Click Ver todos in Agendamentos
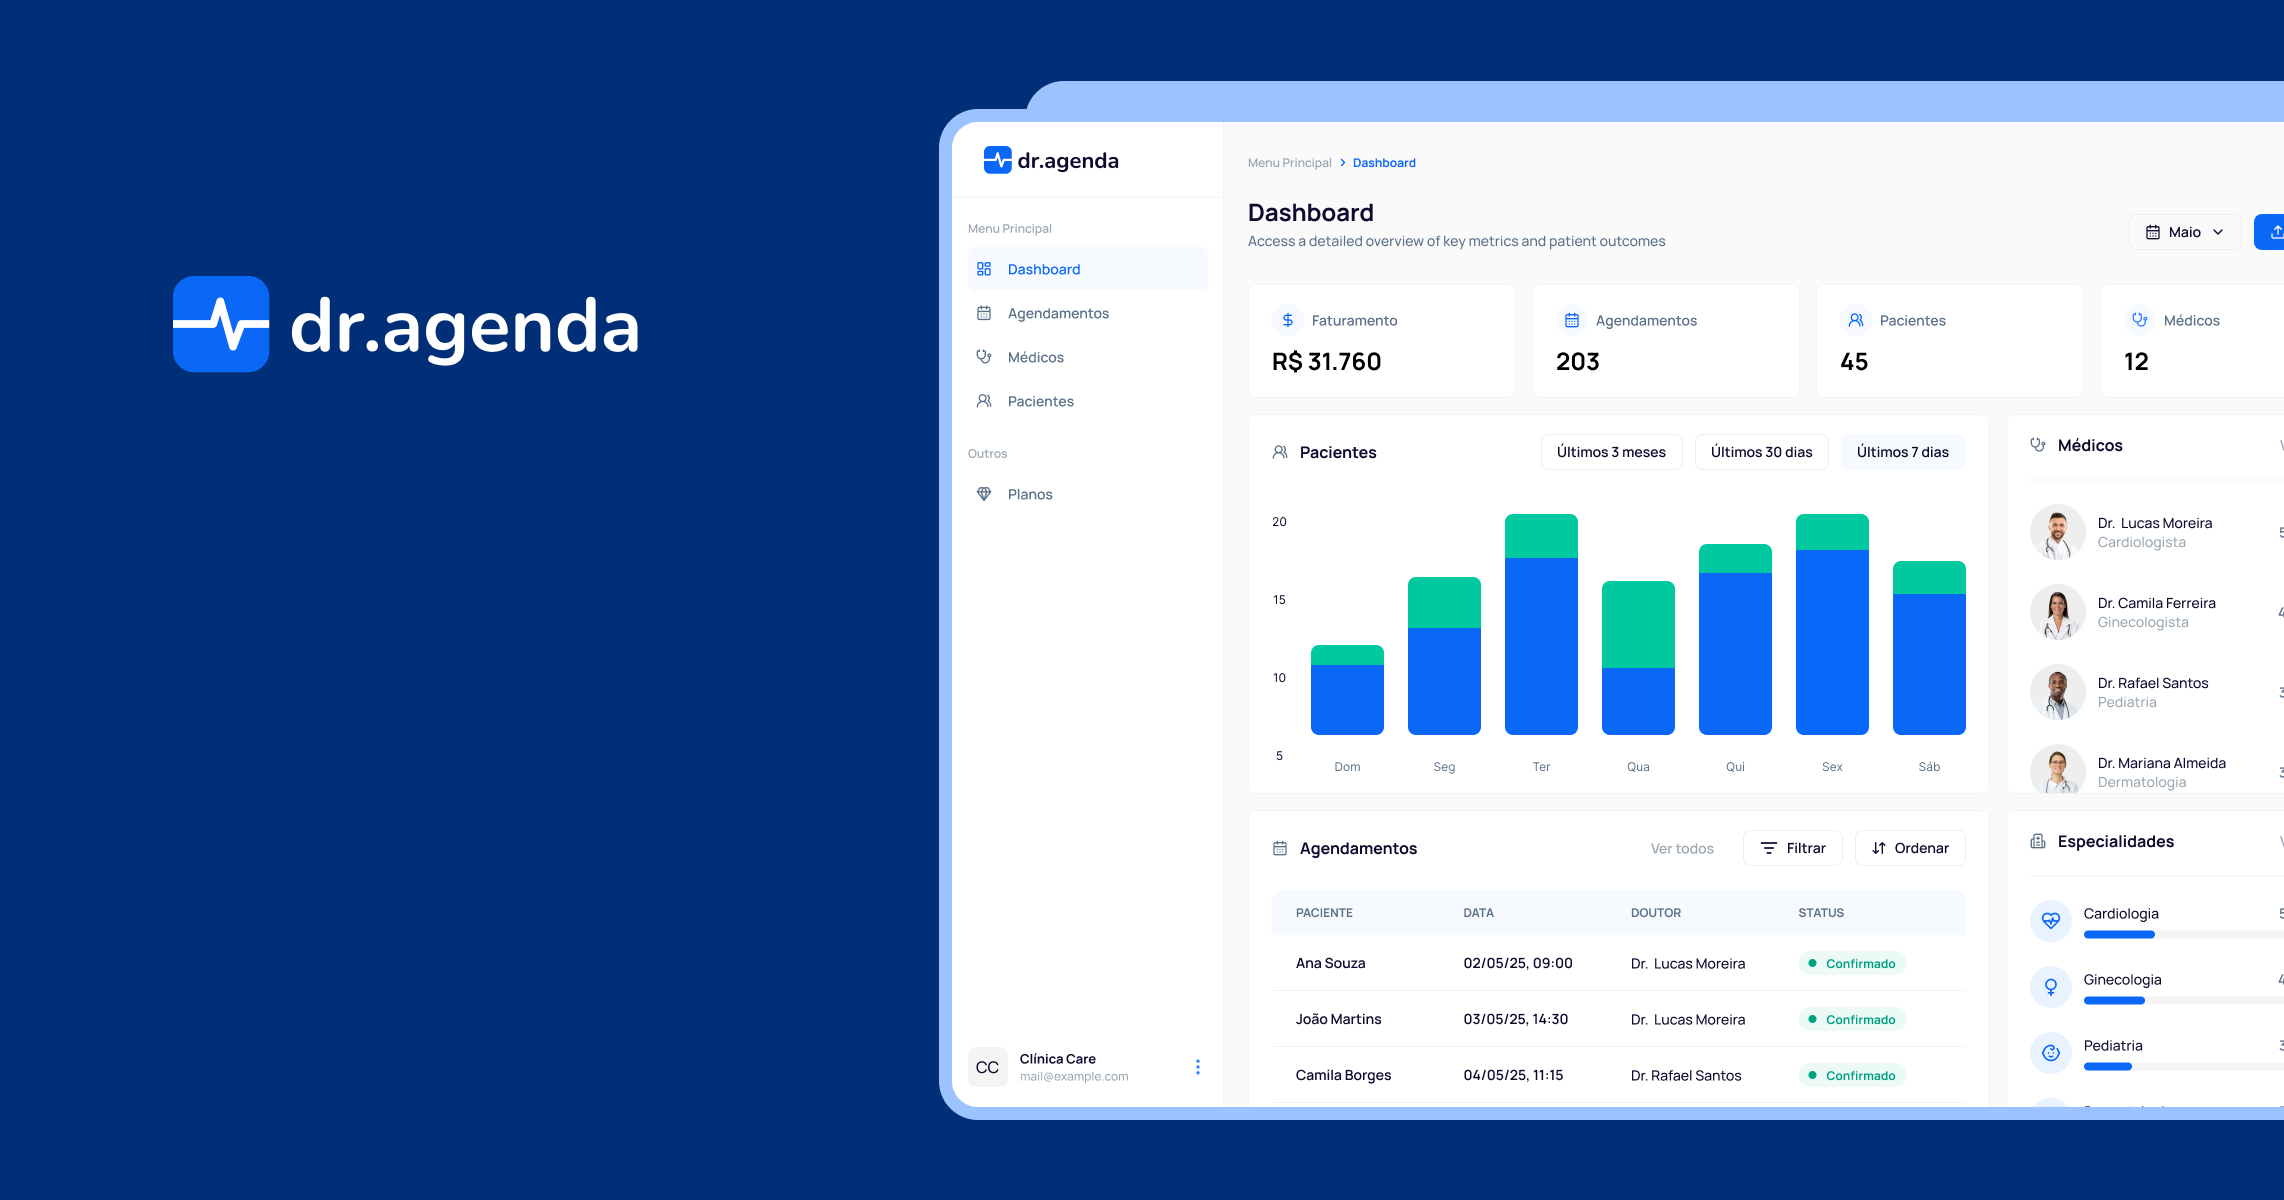The width and height of the screenshot is (2284, 1200). tap(1682, 848)
